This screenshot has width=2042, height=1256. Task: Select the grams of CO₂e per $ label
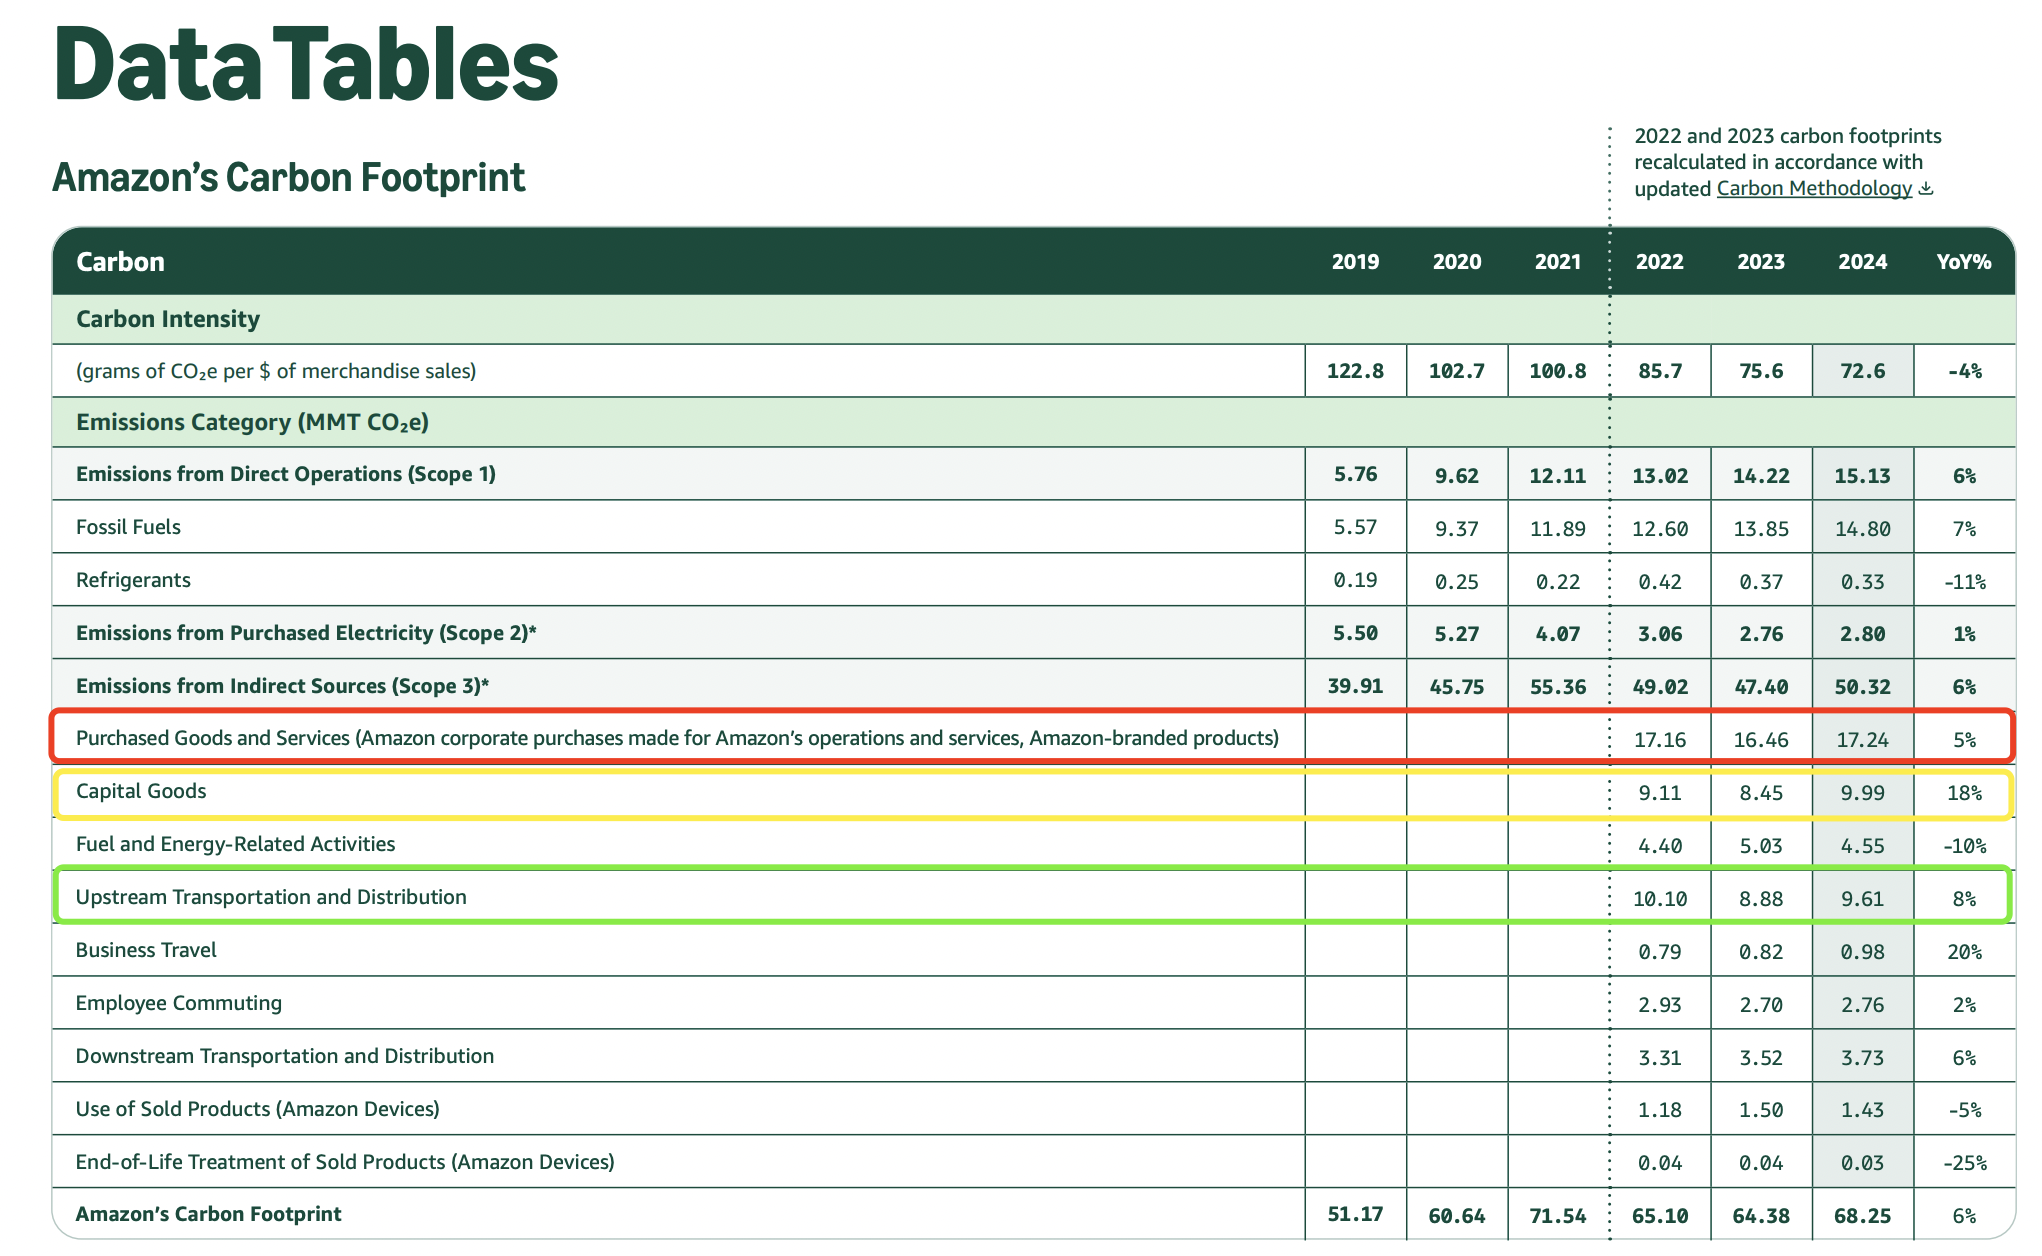(x=276, y=371)
